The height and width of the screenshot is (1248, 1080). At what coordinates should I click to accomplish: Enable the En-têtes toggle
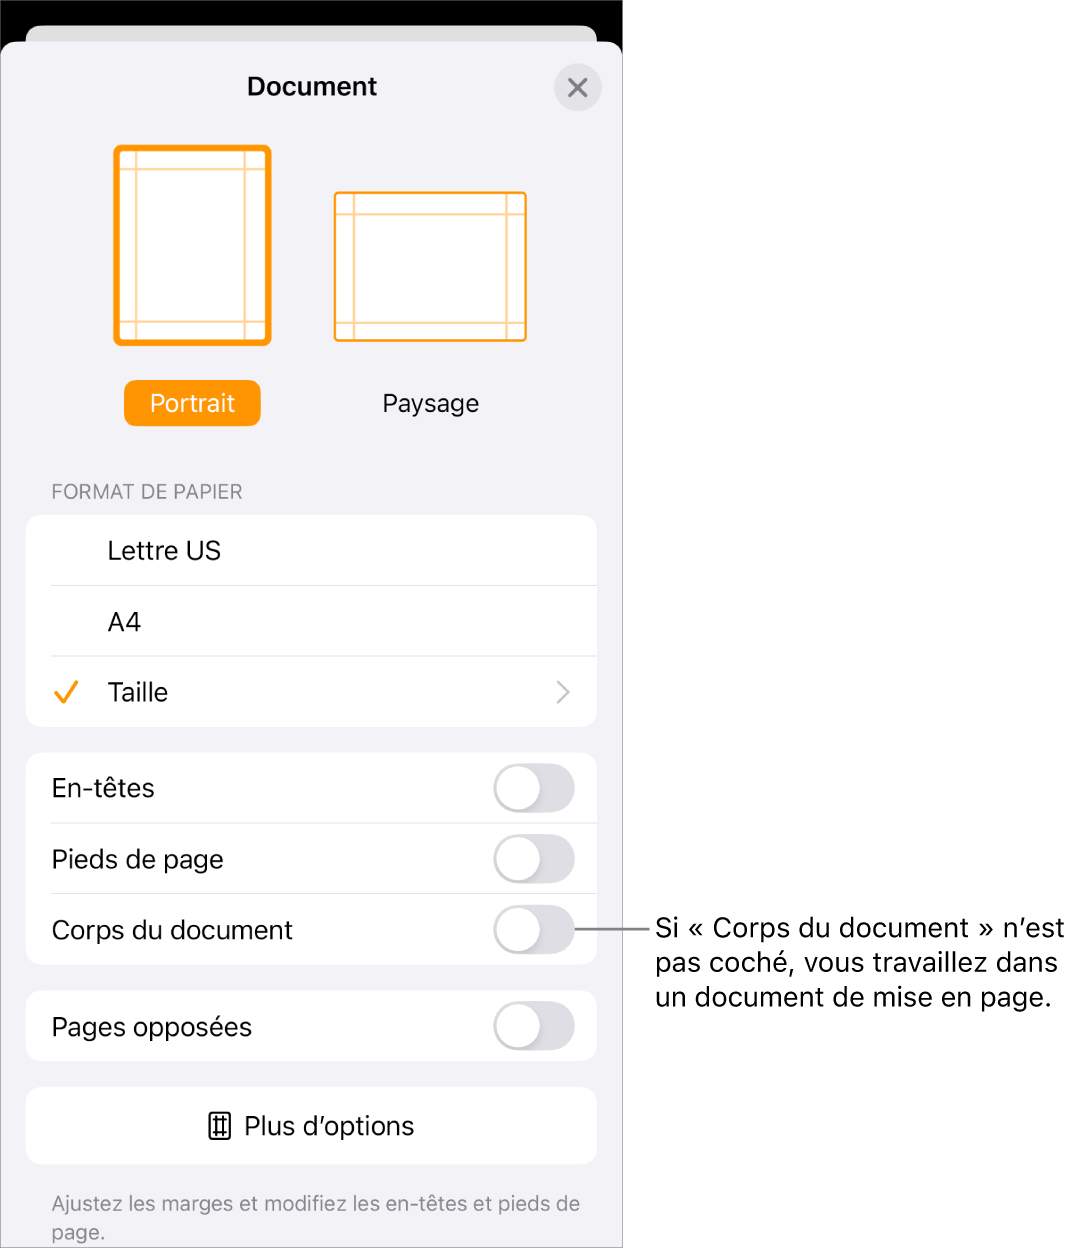534,789
